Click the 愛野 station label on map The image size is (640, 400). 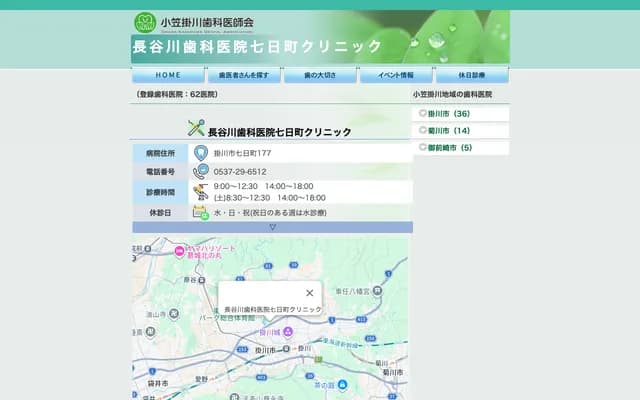click(201, 379)
